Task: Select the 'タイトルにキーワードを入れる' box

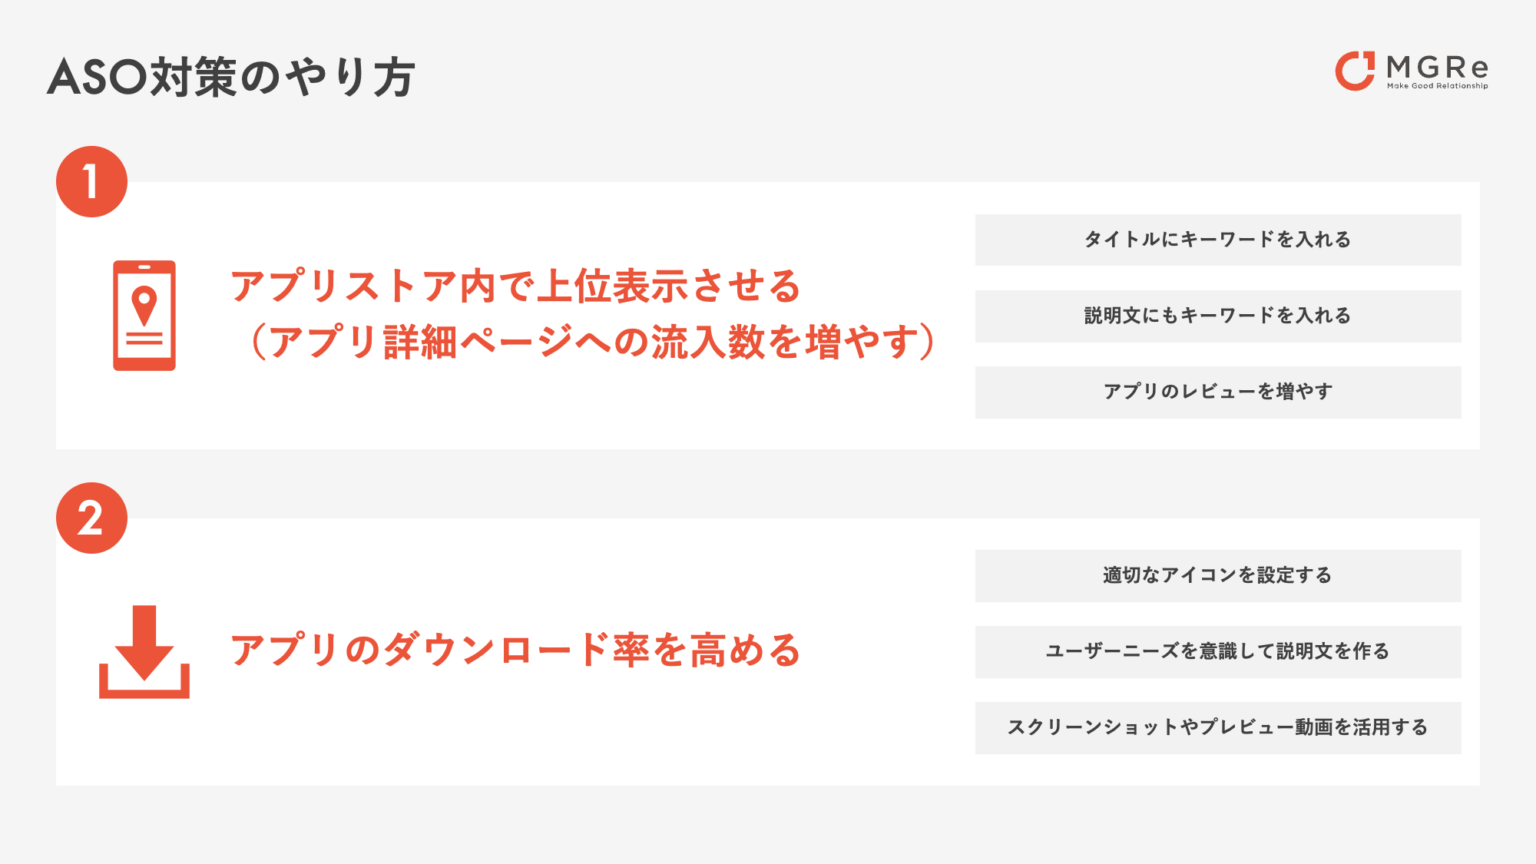Action: point(1218,240)
